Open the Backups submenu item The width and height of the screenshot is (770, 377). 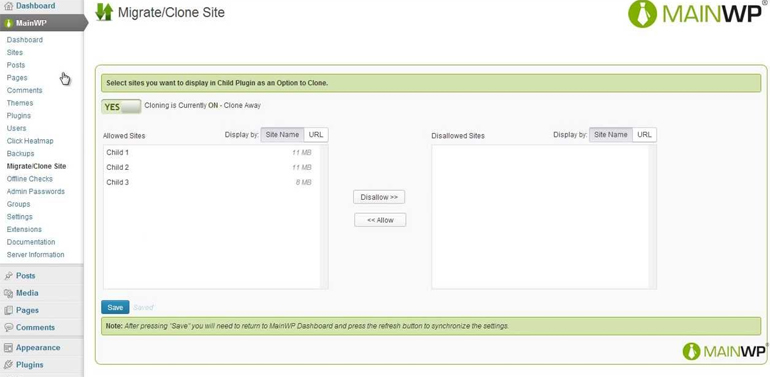pos(20,154)
